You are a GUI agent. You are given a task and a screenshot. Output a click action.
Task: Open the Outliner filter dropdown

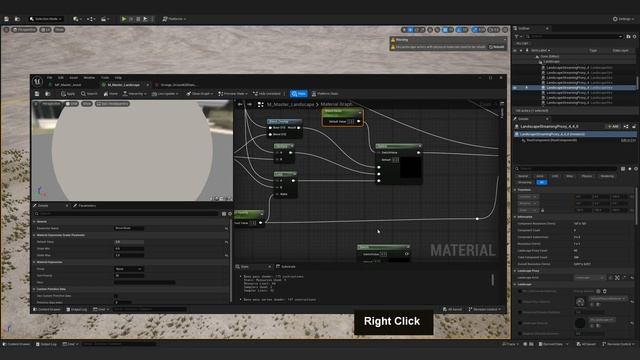[518, 36]
